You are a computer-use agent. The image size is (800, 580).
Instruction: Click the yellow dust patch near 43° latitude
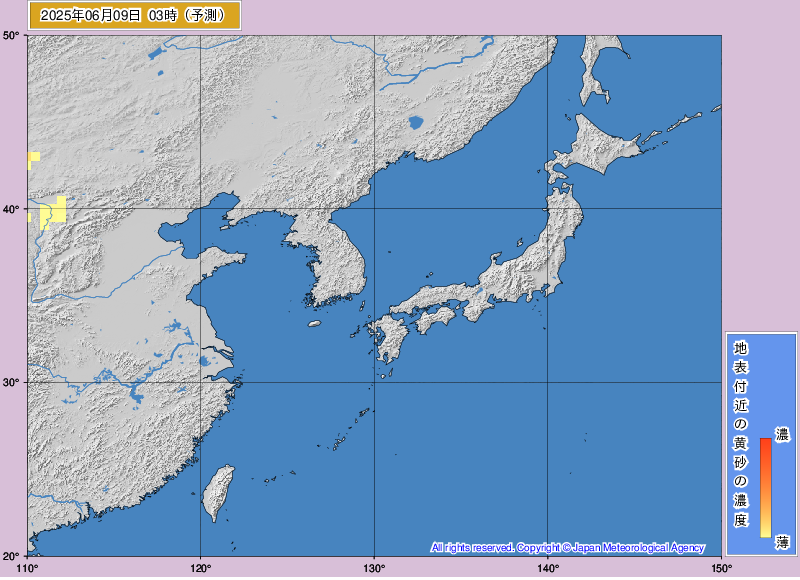(34, 159)
